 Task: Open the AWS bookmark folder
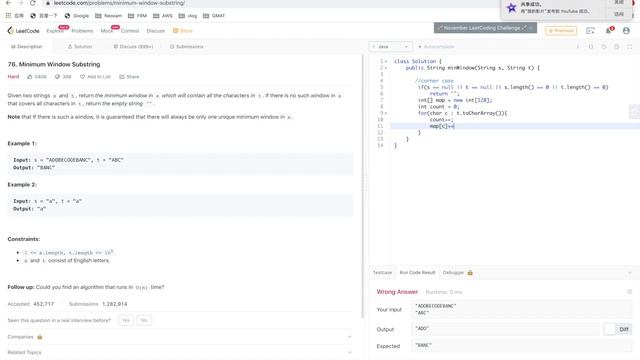click(163, 16)
